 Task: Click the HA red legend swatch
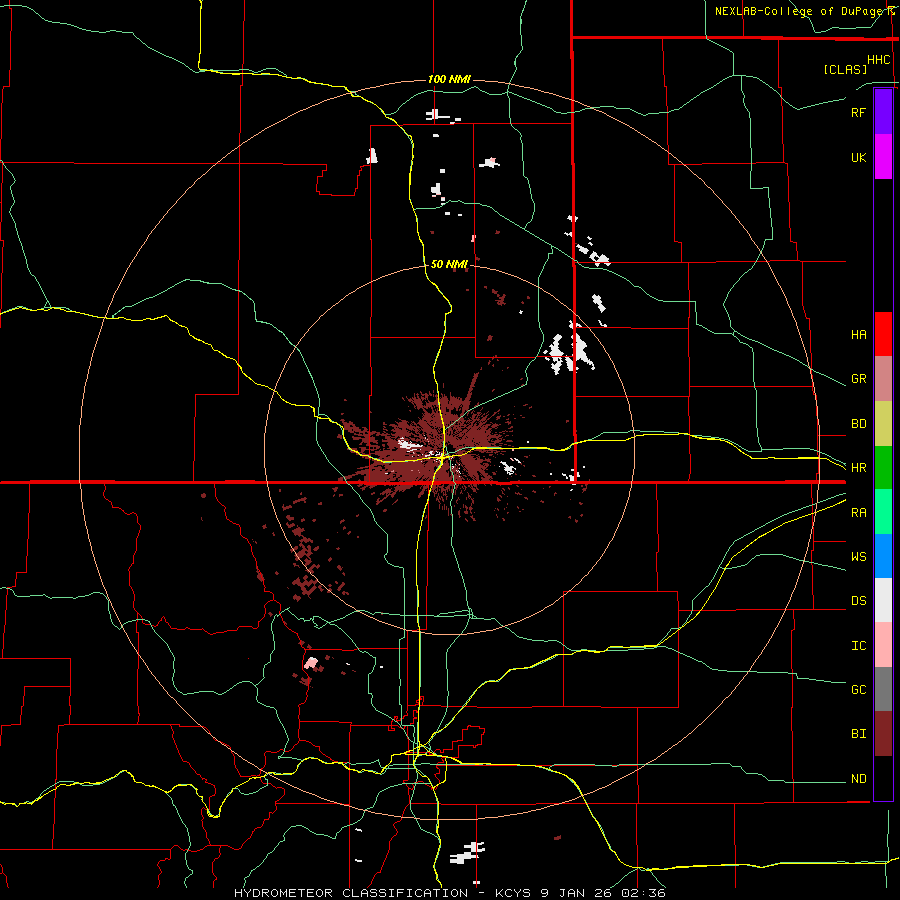coord(883,334)
